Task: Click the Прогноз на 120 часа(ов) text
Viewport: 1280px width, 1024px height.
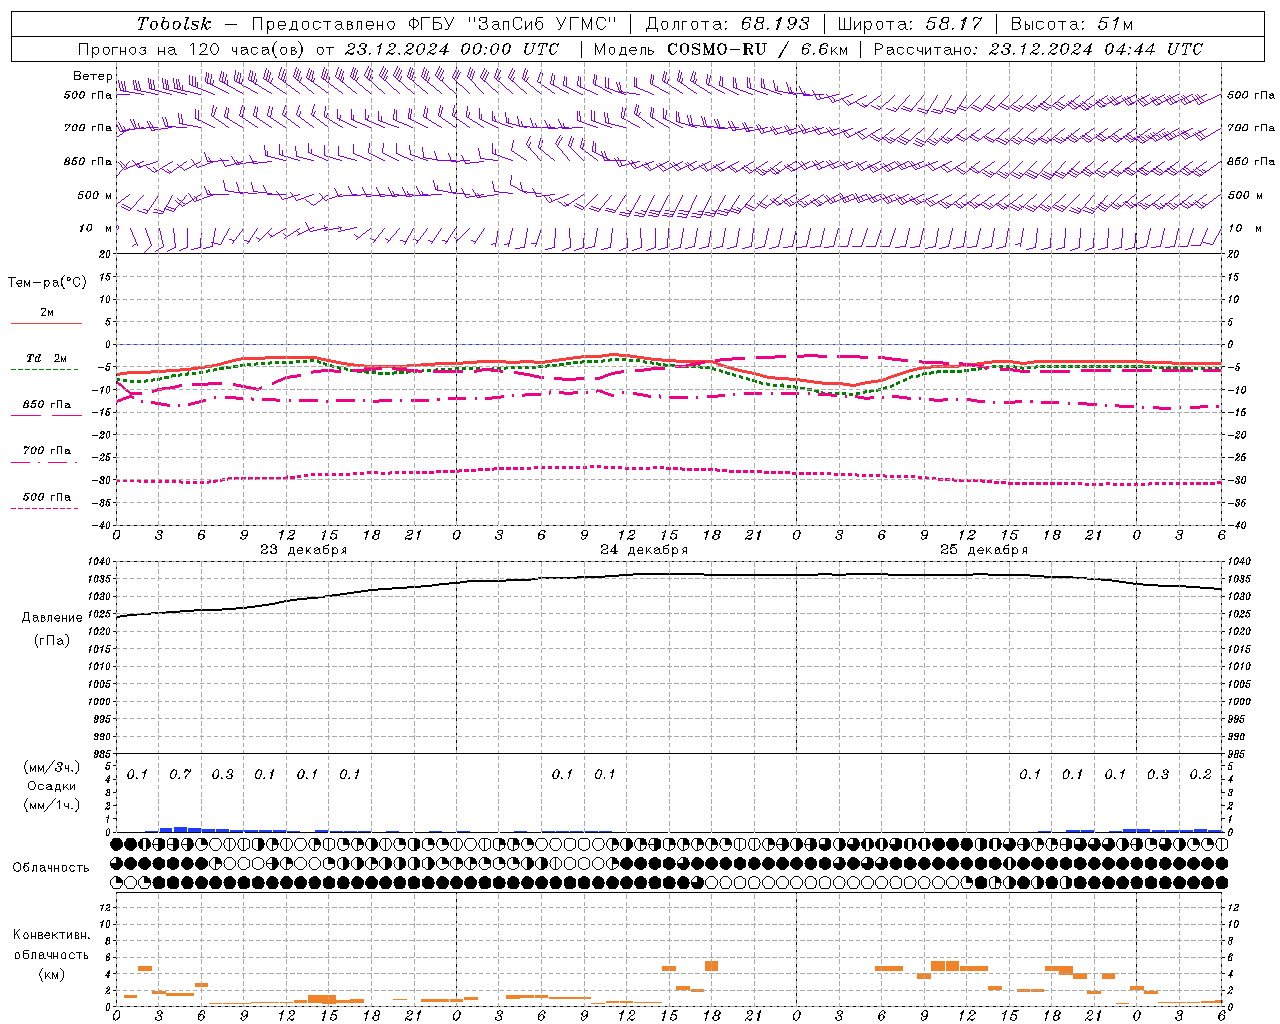Action: click(192, 49)
